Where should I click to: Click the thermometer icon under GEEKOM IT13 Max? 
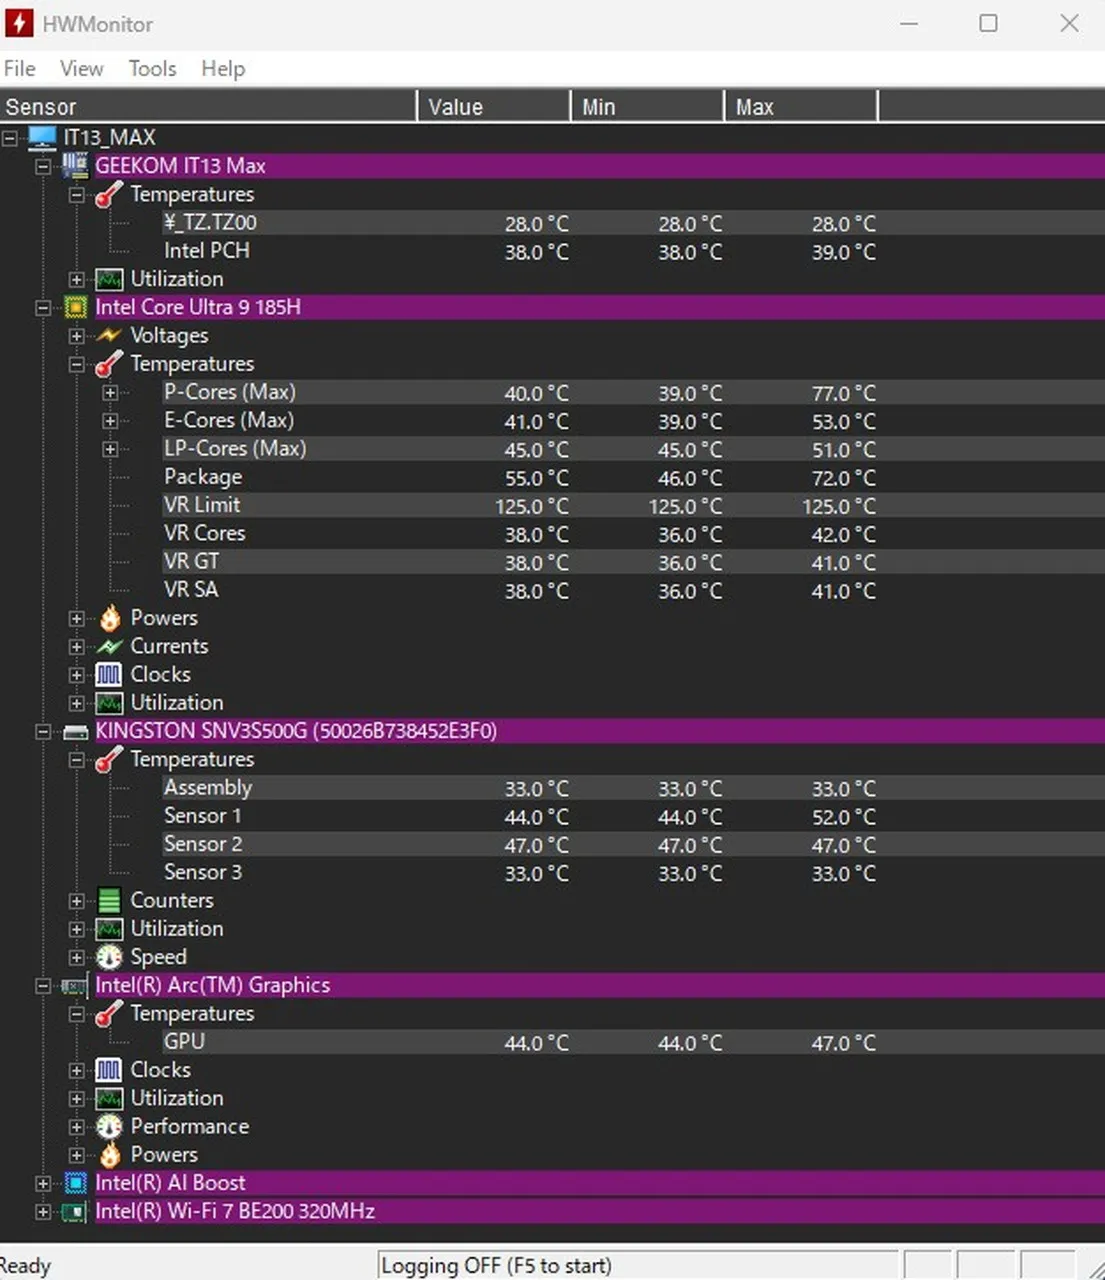[x=109, y=194]
